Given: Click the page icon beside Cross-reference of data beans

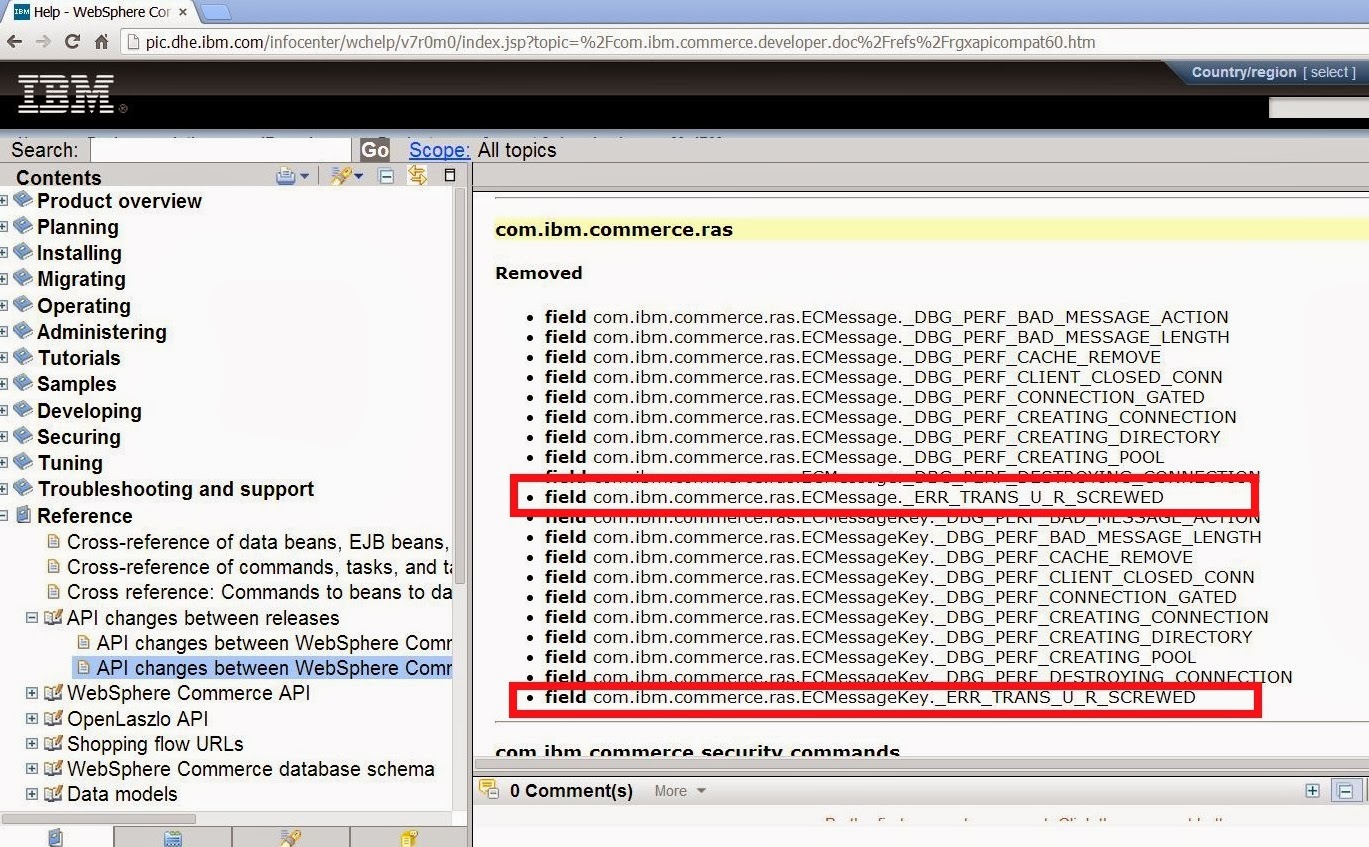Looking at the screenshot, I should (x=54, y=542).
